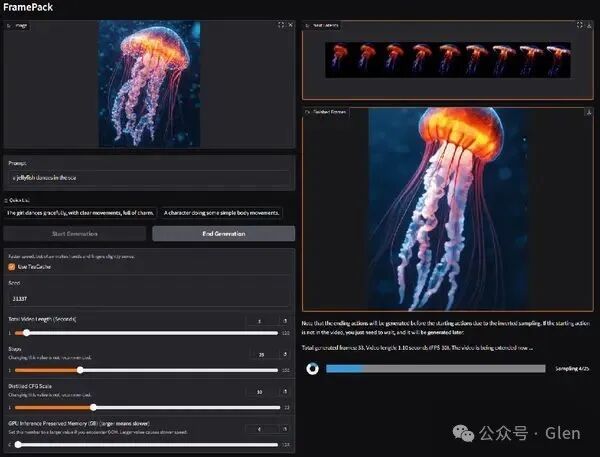This screenshot has height=457, width=600.
Task: Adjust the Total Video Length slider handle
Action: coord(26,333)
